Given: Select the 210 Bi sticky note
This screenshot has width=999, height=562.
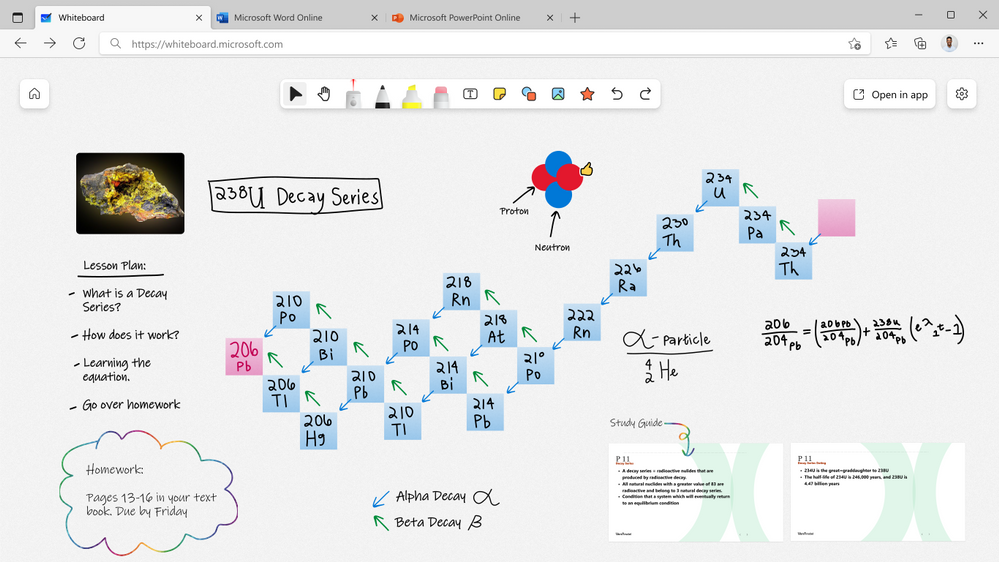Looking at the screenshot, I should (329, 346).
